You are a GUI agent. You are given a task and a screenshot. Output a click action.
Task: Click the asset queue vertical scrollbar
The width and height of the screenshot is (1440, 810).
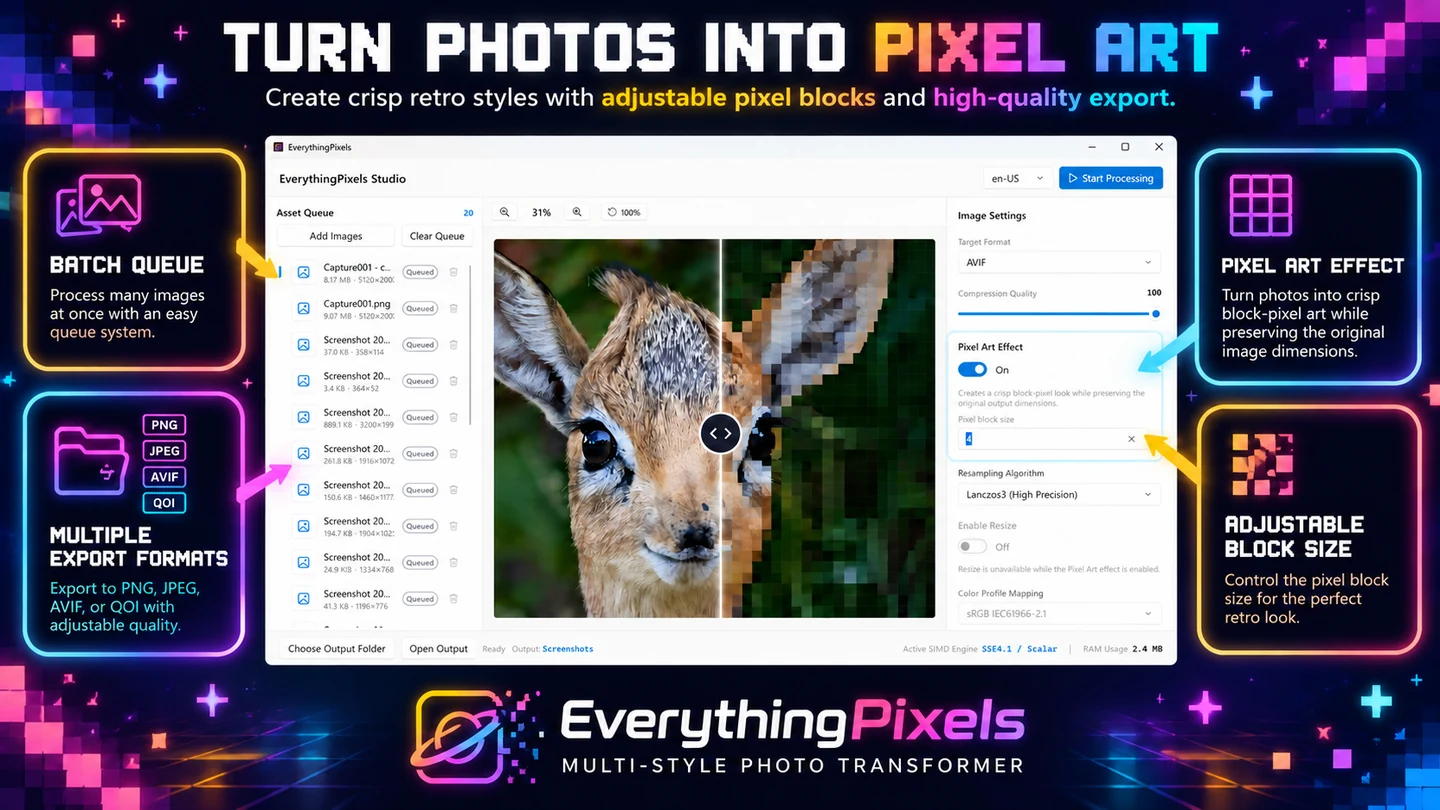tap(470, 345)
